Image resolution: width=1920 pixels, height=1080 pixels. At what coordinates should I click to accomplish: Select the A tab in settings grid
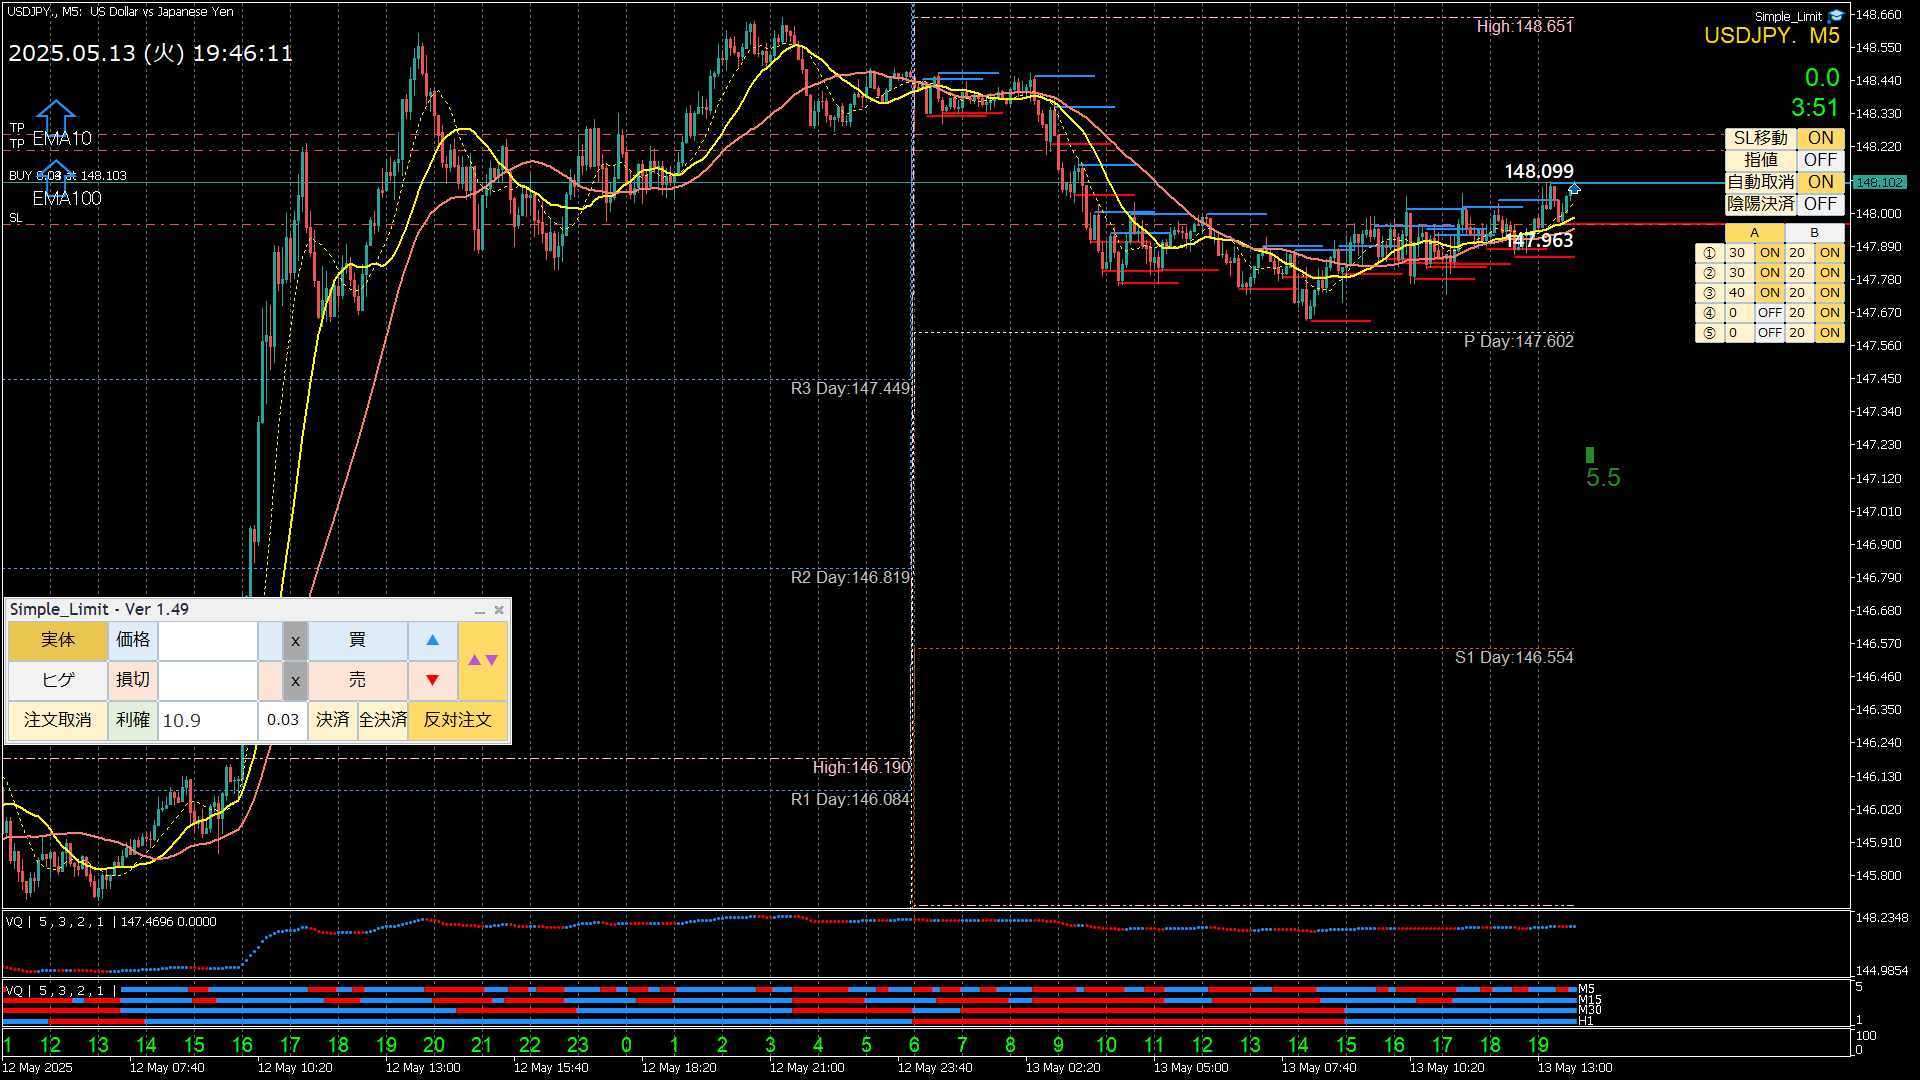click(x=1754, y=233)
